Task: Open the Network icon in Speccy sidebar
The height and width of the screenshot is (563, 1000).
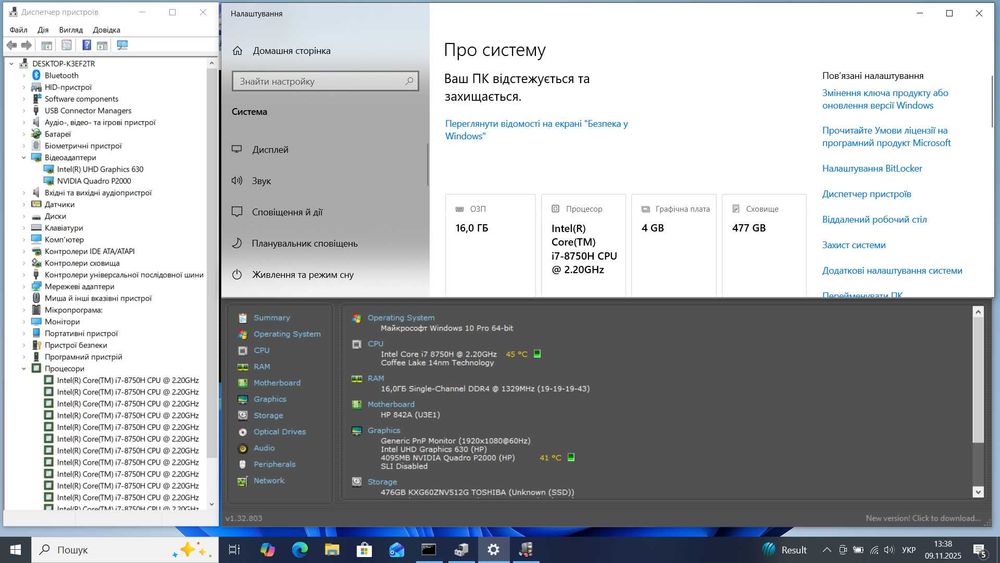Action: [242, 481]
